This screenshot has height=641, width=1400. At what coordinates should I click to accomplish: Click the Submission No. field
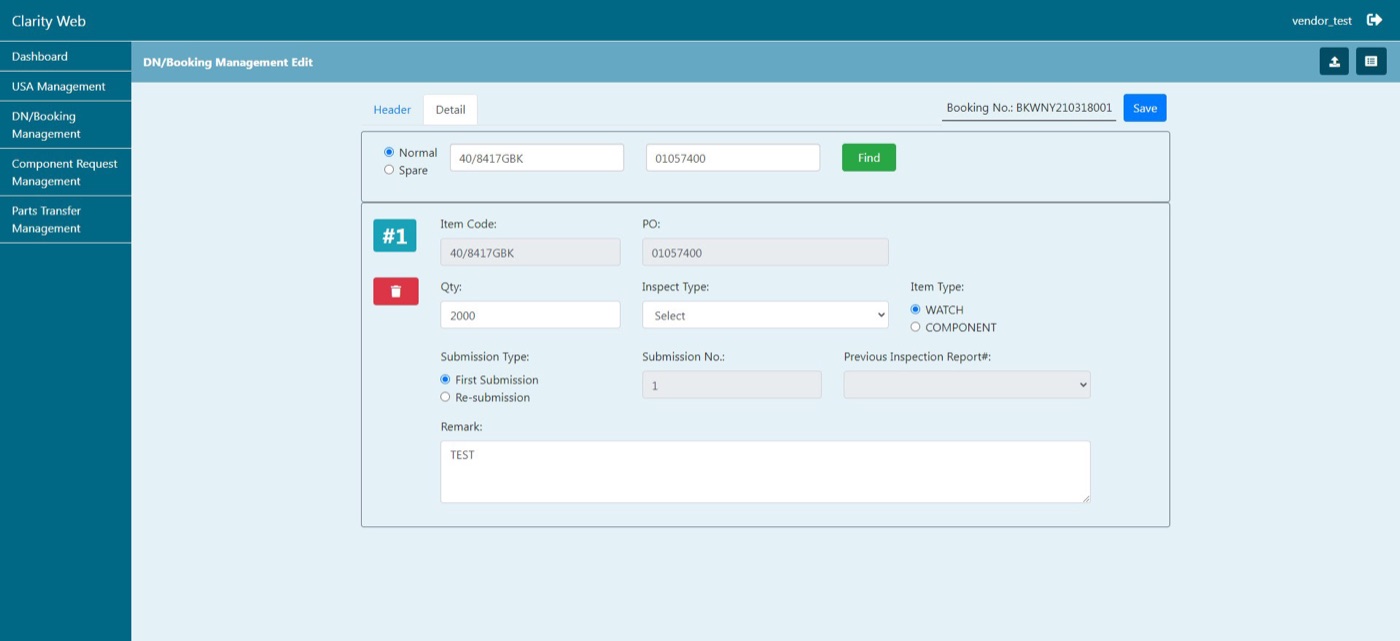click(732, 385)
